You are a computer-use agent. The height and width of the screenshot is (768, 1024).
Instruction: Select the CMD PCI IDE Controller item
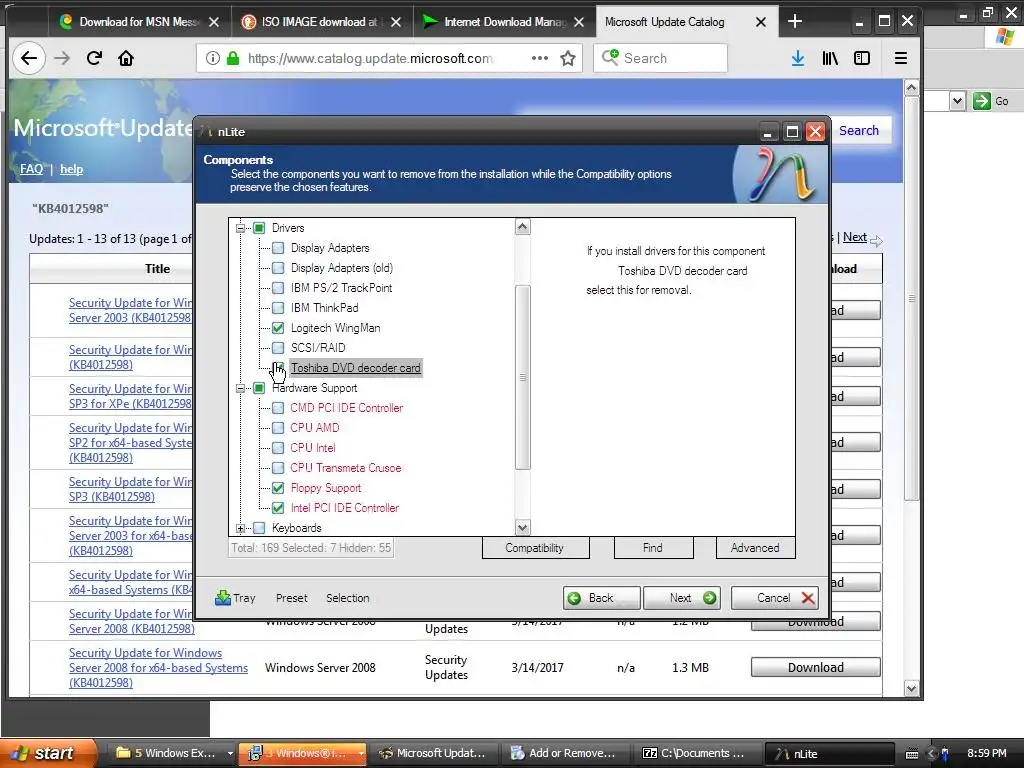(x=346, y=408)
